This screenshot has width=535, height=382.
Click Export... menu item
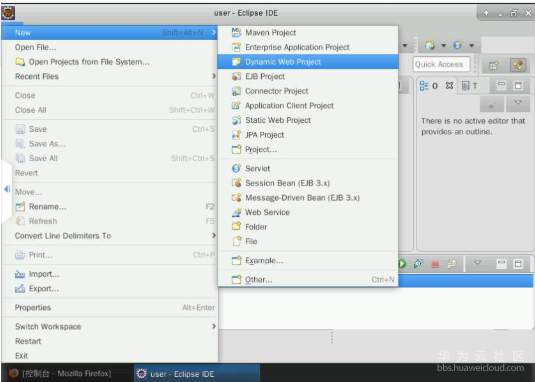[109, 289]
